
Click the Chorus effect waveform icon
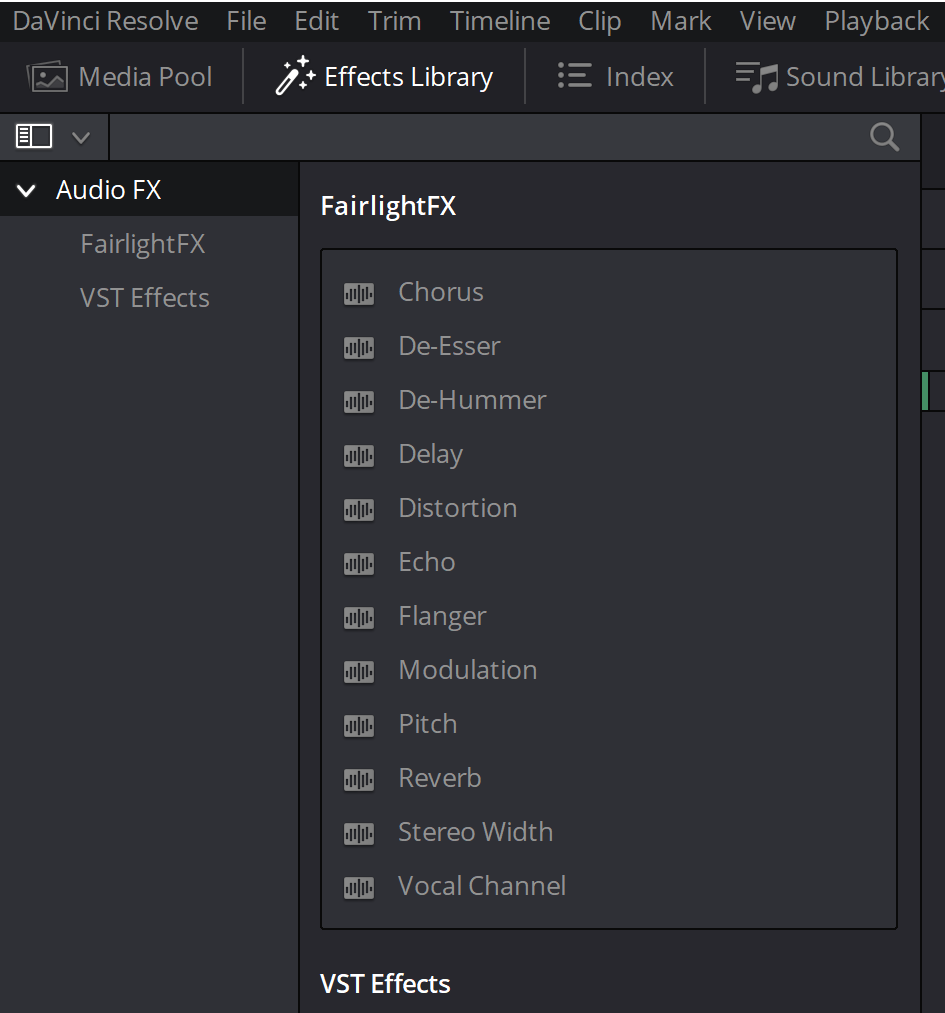click(x=358, y=294)
